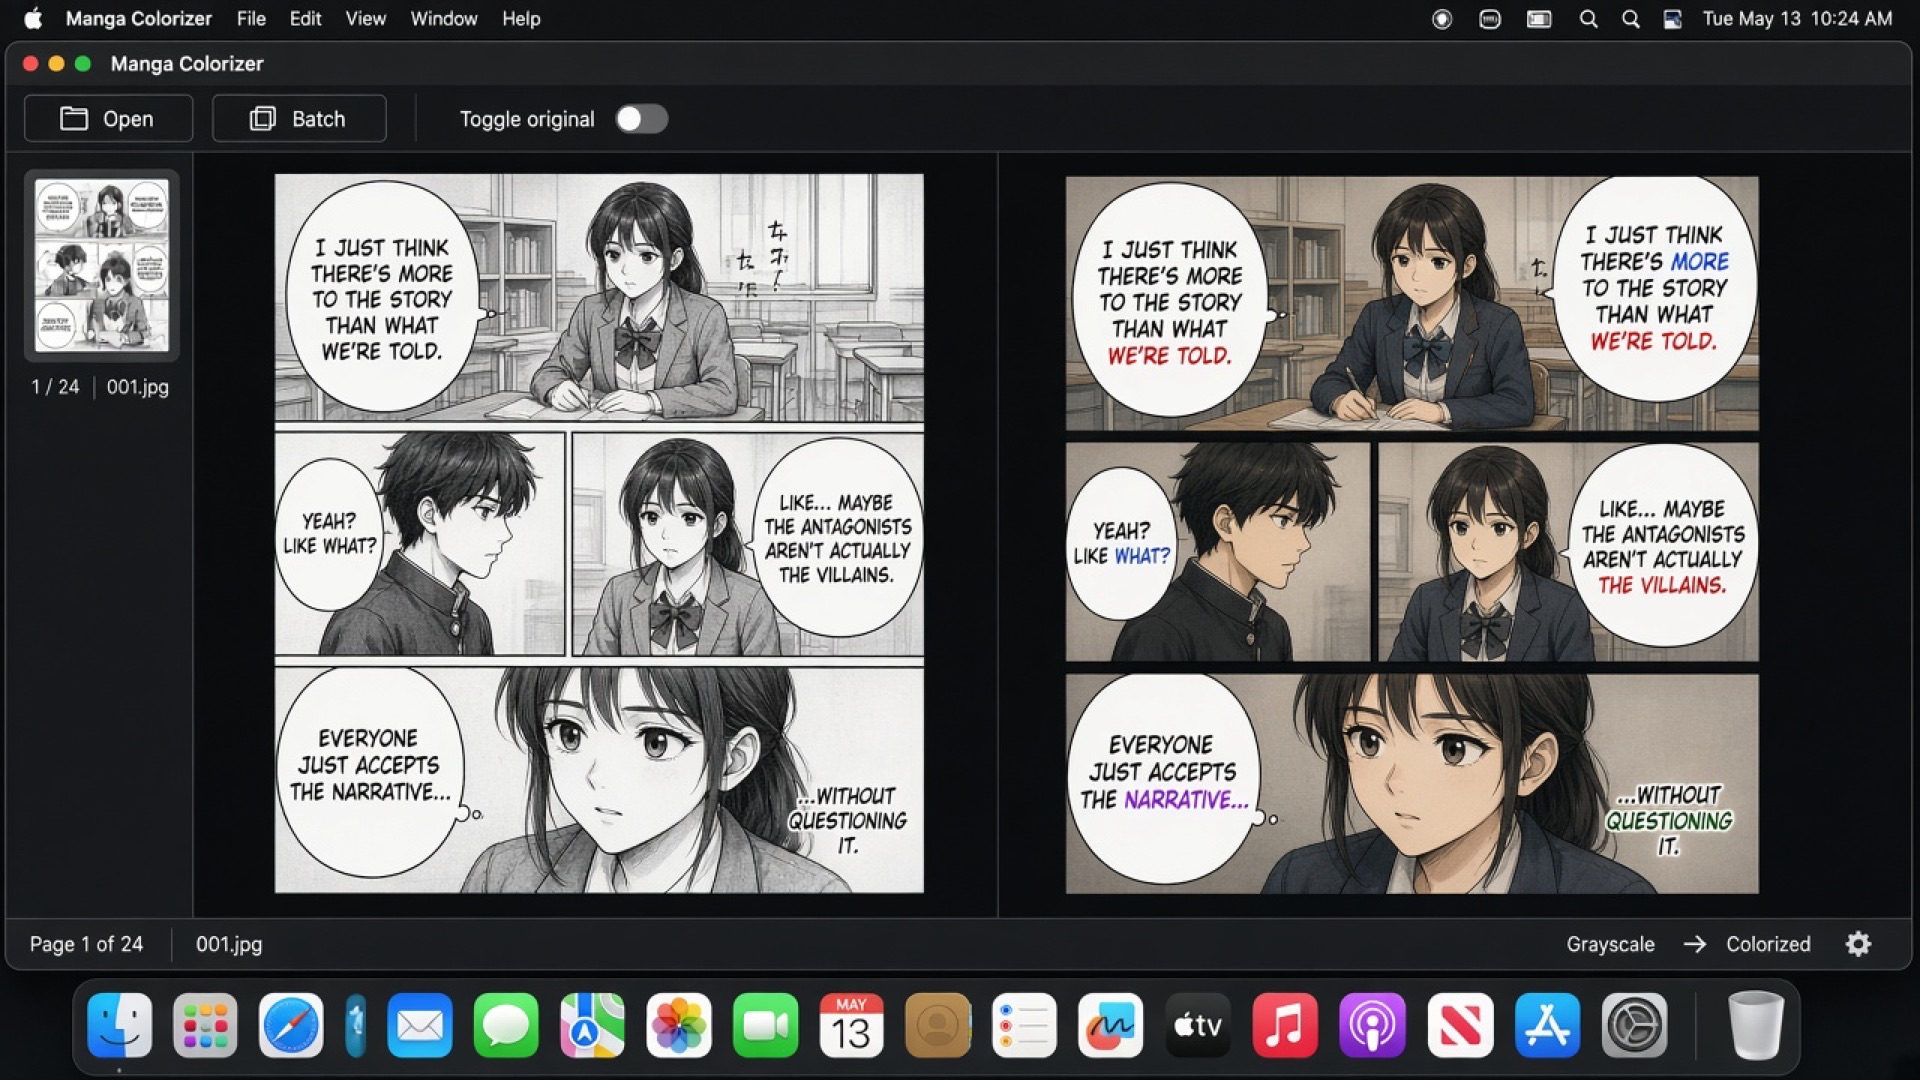
Task: Click the Batch button in the toolbar
Action: pos(299,119)
